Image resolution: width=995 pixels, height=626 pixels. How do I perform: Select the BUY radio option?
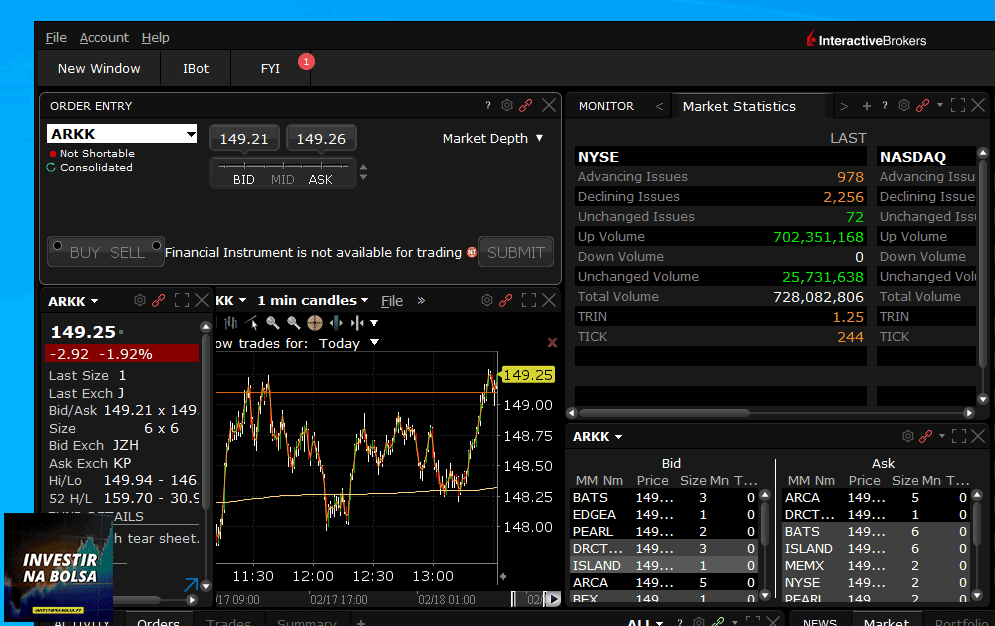tap(58, 245)
